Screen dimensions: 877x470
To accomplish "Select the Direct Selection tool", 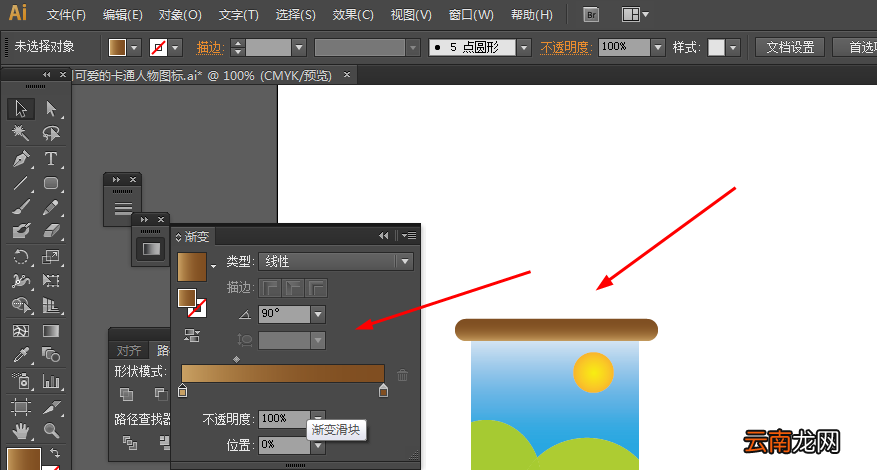I will (51, 109).
